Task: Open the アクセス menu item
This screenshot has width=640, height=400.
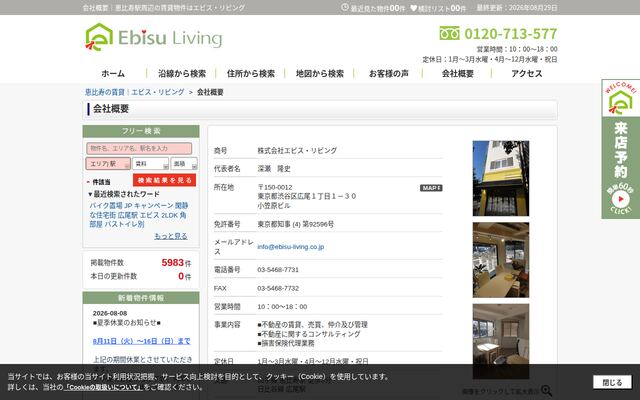Action: point(527,73)
